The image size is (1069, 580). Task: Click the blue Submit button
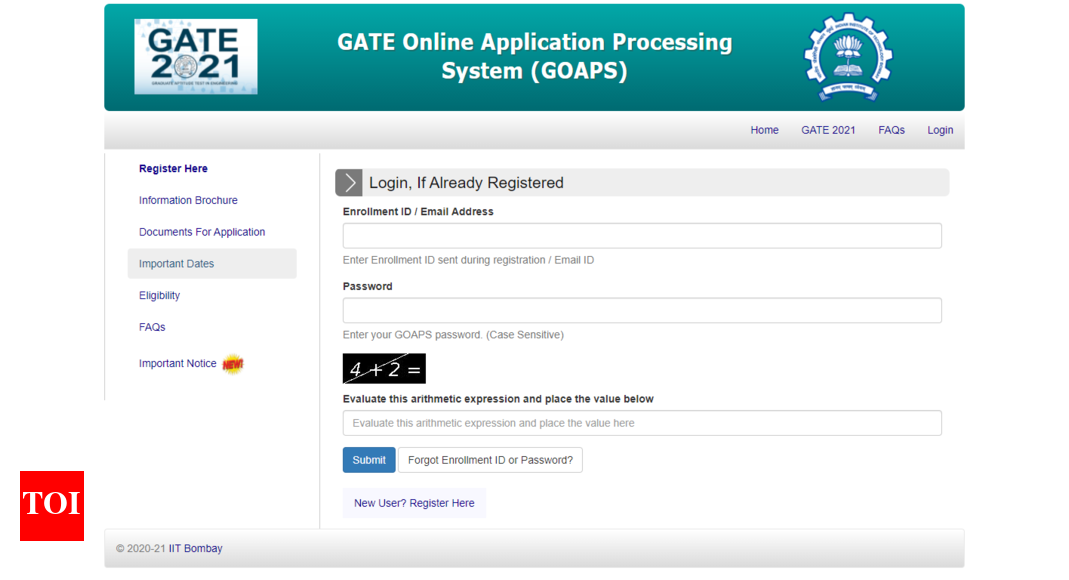[x=369, y=460]
